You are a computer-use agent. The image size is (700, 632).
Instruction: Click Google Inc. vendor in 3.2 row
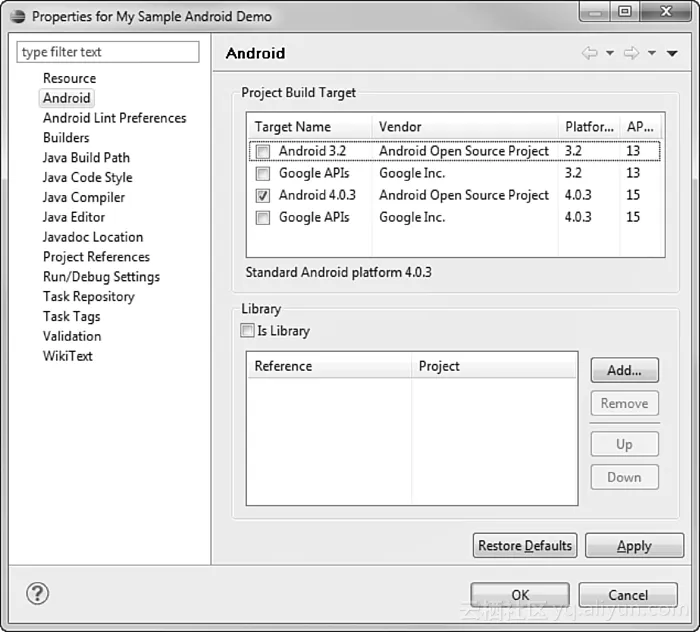point(412,173)
